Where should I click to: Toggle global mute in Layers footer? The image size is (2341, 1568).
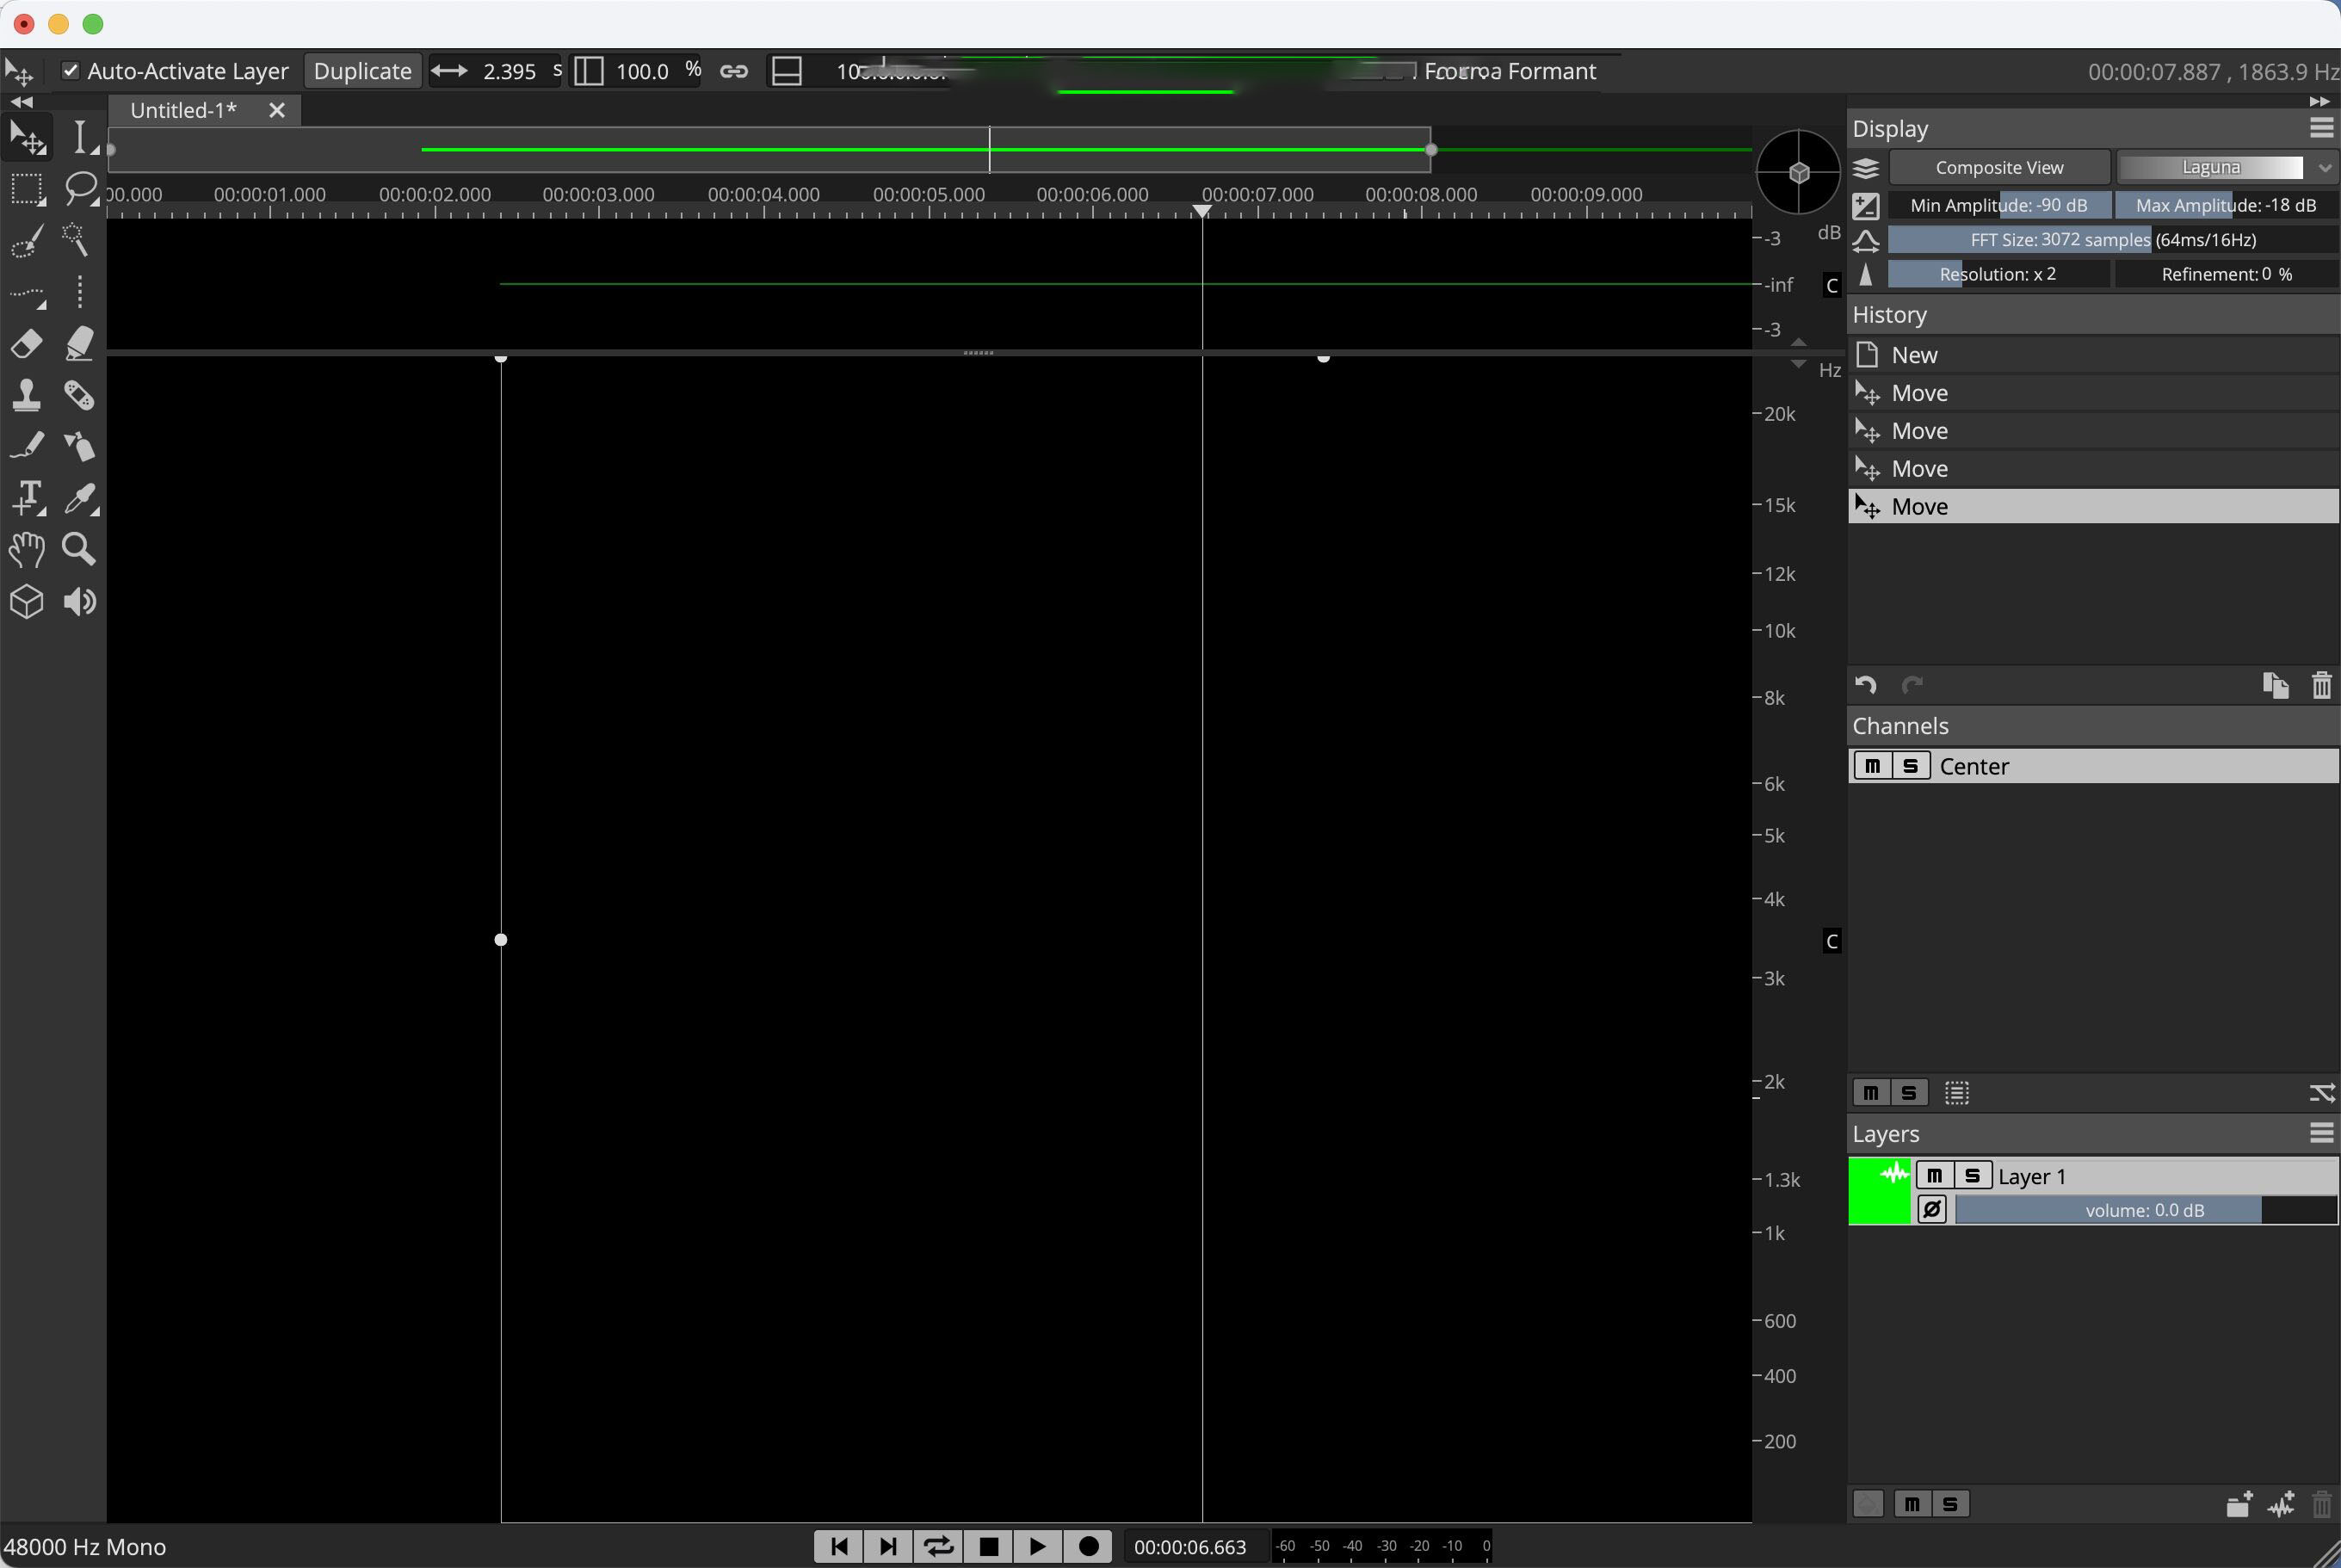point(1912,1504)
